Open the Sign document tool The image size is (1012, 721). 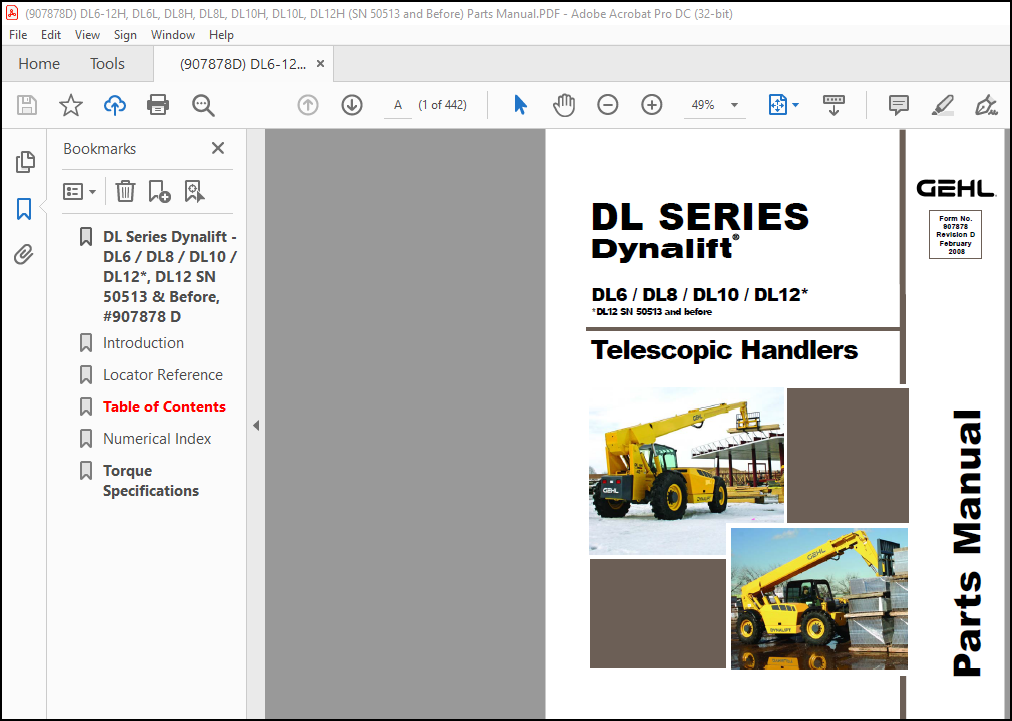(986, 105)
